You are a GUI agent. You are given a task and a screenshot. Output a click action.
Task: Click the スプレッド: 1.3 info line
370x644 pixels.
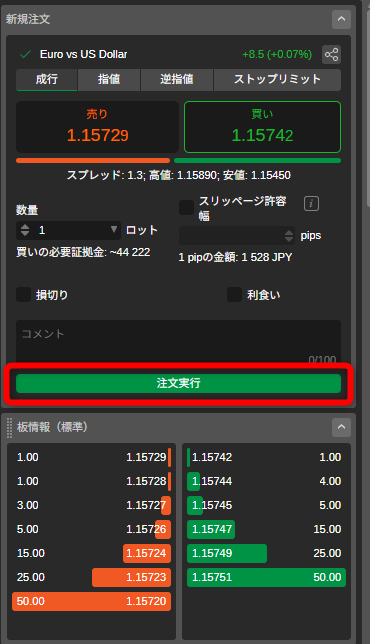tap(179, 175)
